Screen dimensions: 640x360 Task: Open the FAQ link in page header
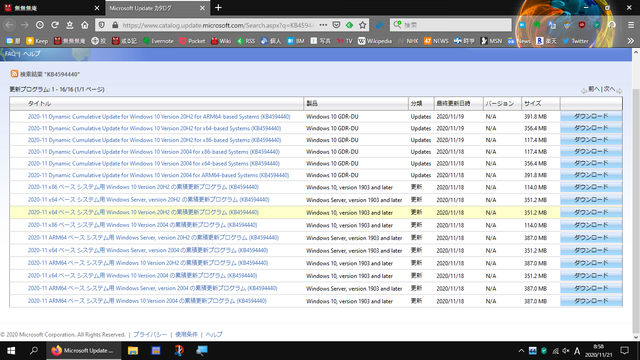pos(11,54)
